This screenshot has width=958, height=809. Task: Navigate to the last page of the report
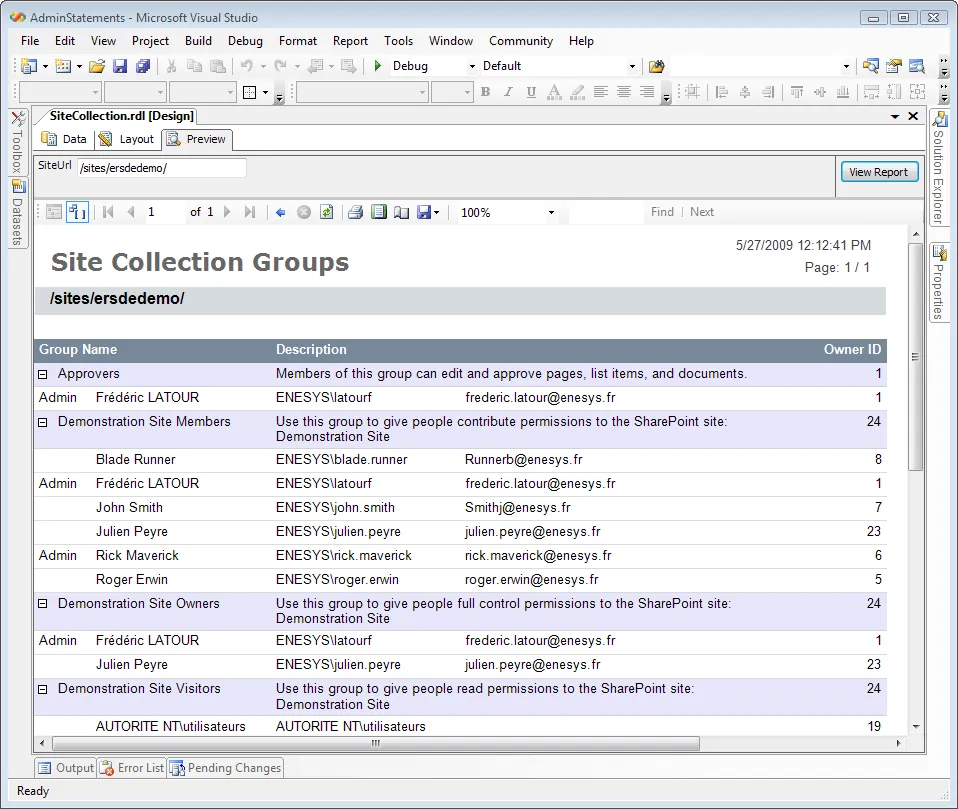pos(251,211)
